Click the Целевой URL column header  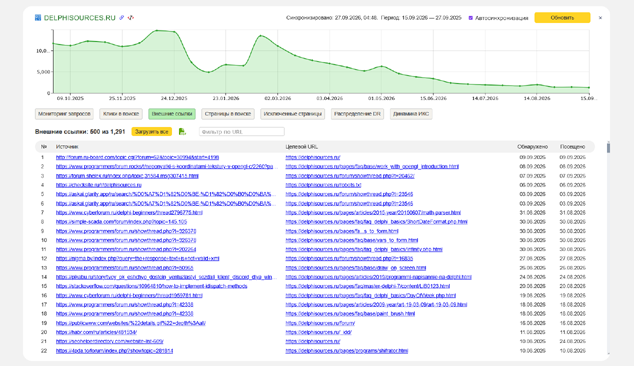tap(302, 146)
